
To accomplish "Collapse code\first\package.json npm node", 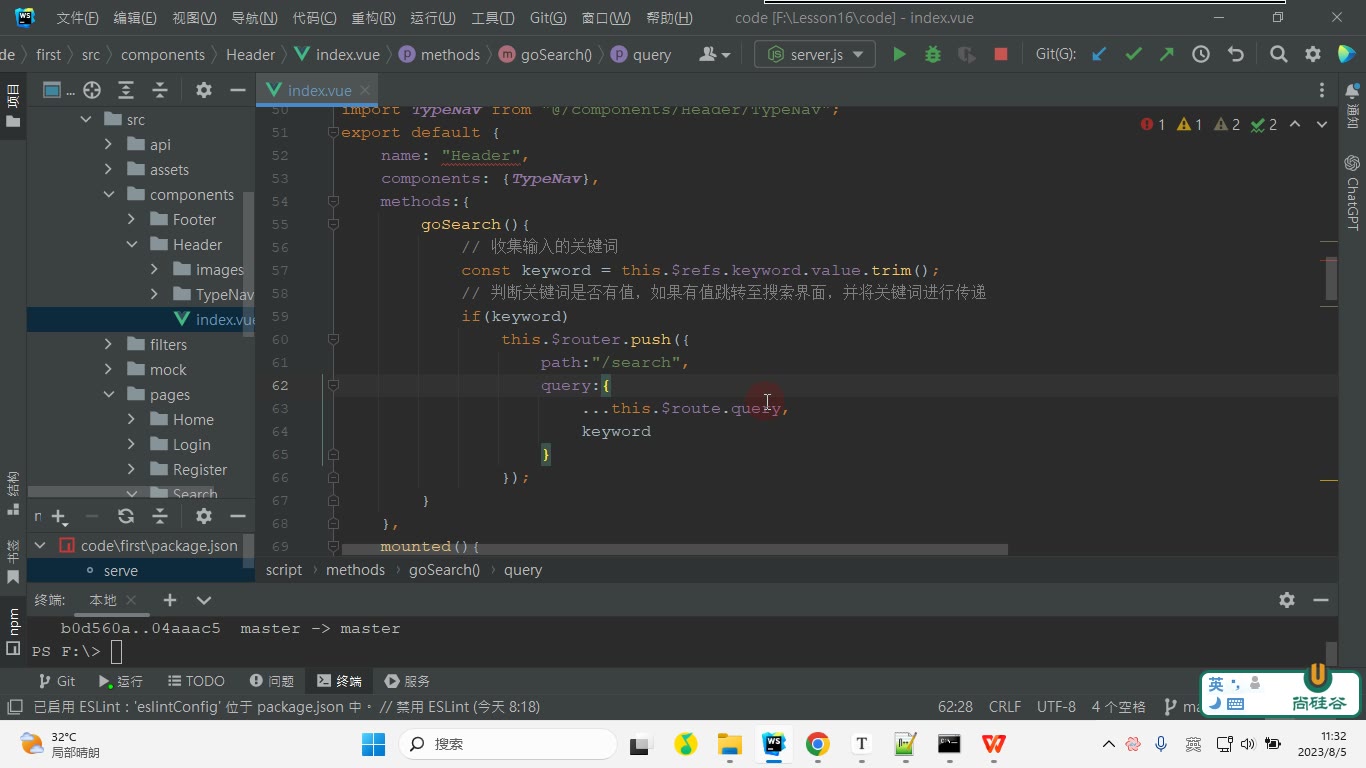I will 41,546.
